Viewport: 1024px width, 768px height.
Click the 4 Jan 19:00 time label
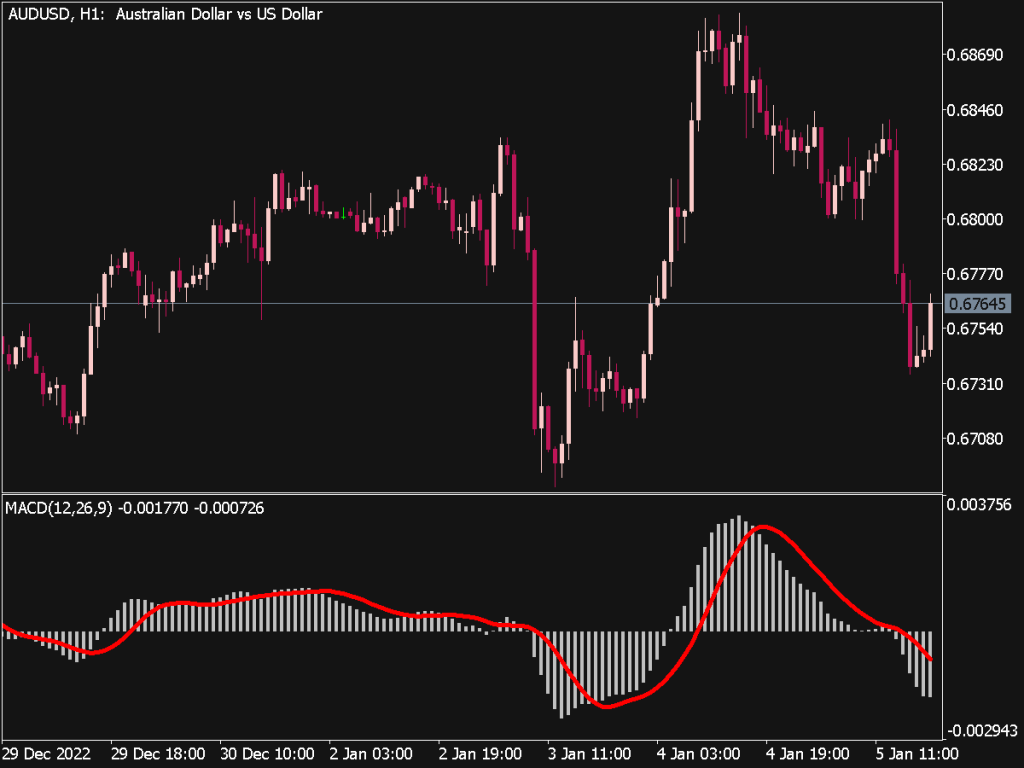pyautogui.click(x=807, y=753)
